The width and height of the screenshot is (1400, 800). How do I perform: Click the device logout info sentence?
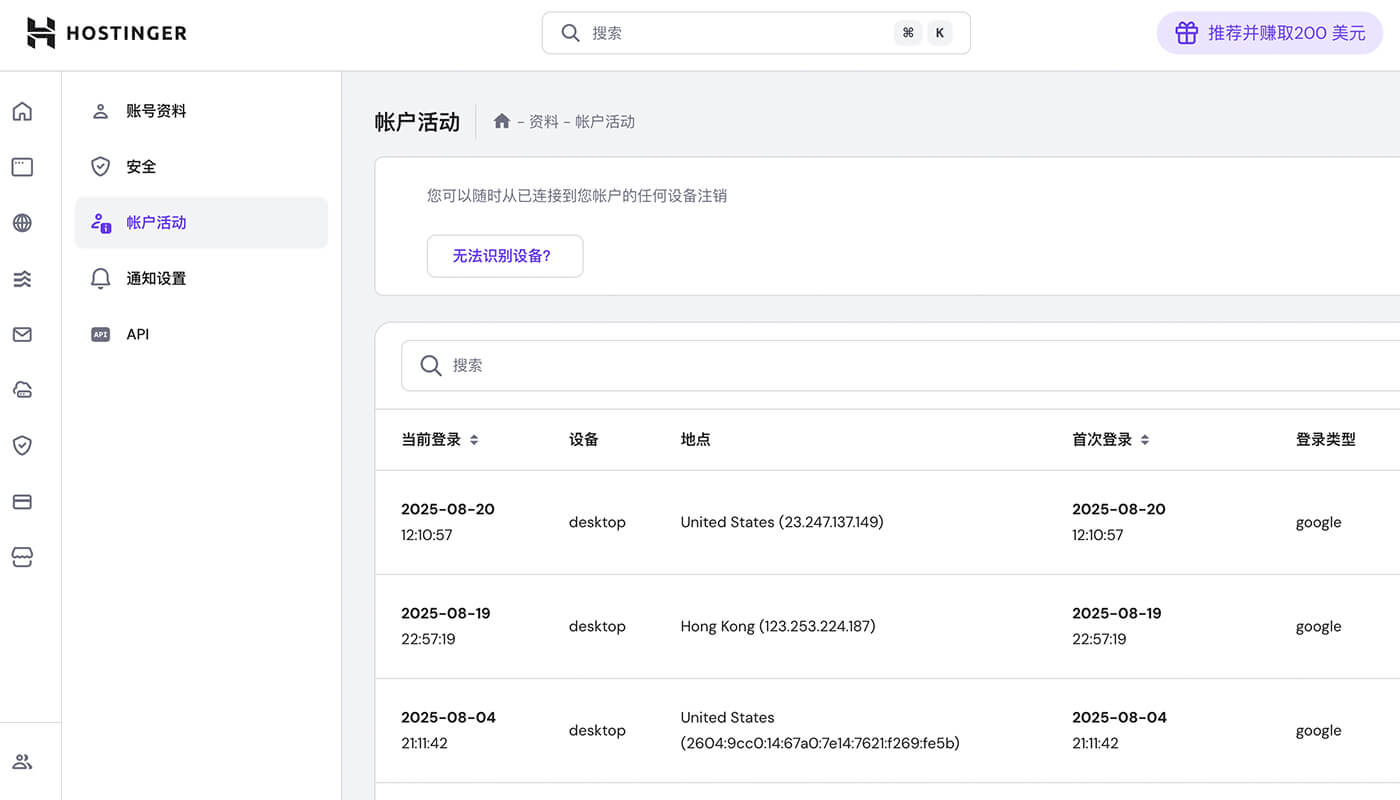577,196
